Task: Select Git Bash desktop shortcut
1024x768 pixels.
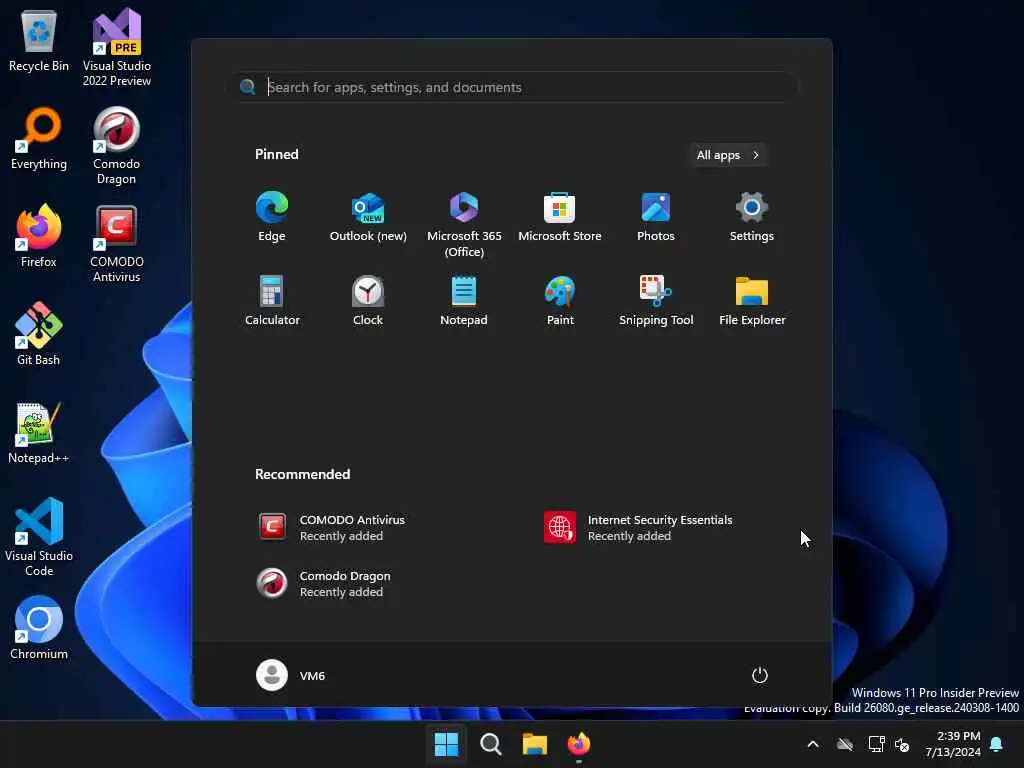Action: tap(39, 334)
